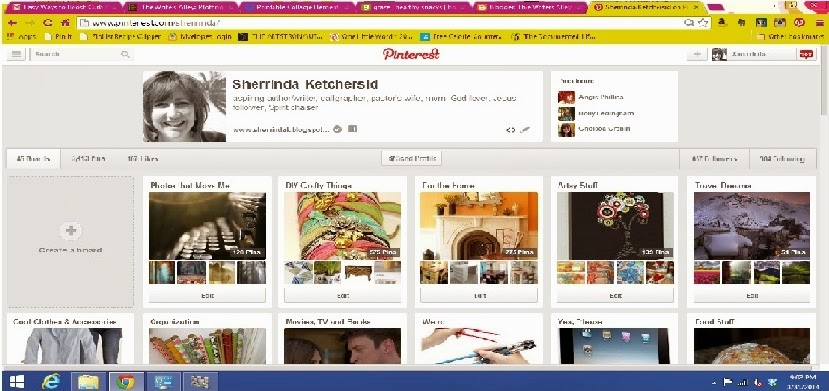Screen dimensions: 829x391
Task: Click the browser home icon
Action: (x=65, y=23)
